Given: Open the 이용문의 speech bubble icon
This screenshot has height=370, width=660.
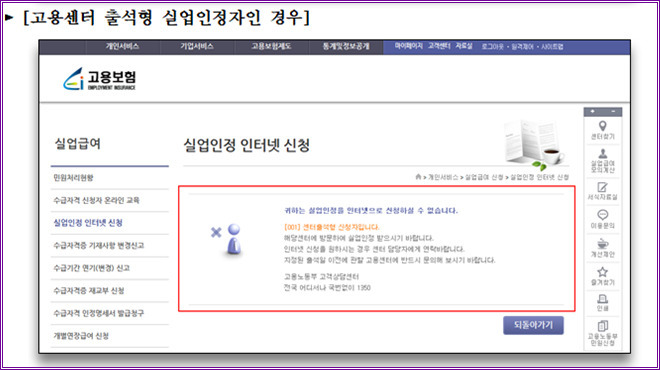Looking at the screenshot, I should pos(602,215).
